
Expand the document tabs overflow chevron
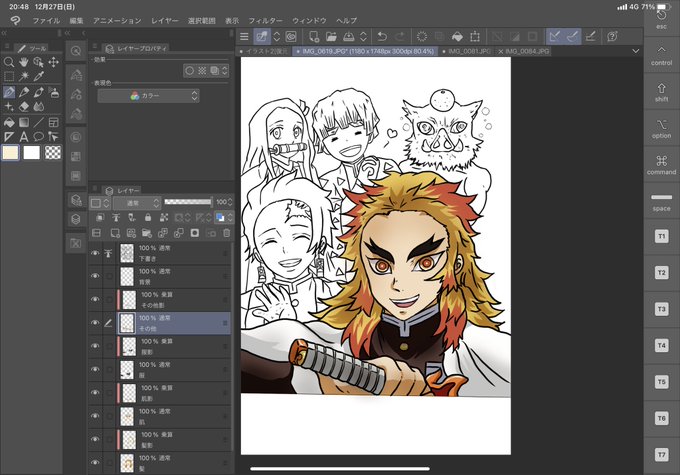pos(635,51)
